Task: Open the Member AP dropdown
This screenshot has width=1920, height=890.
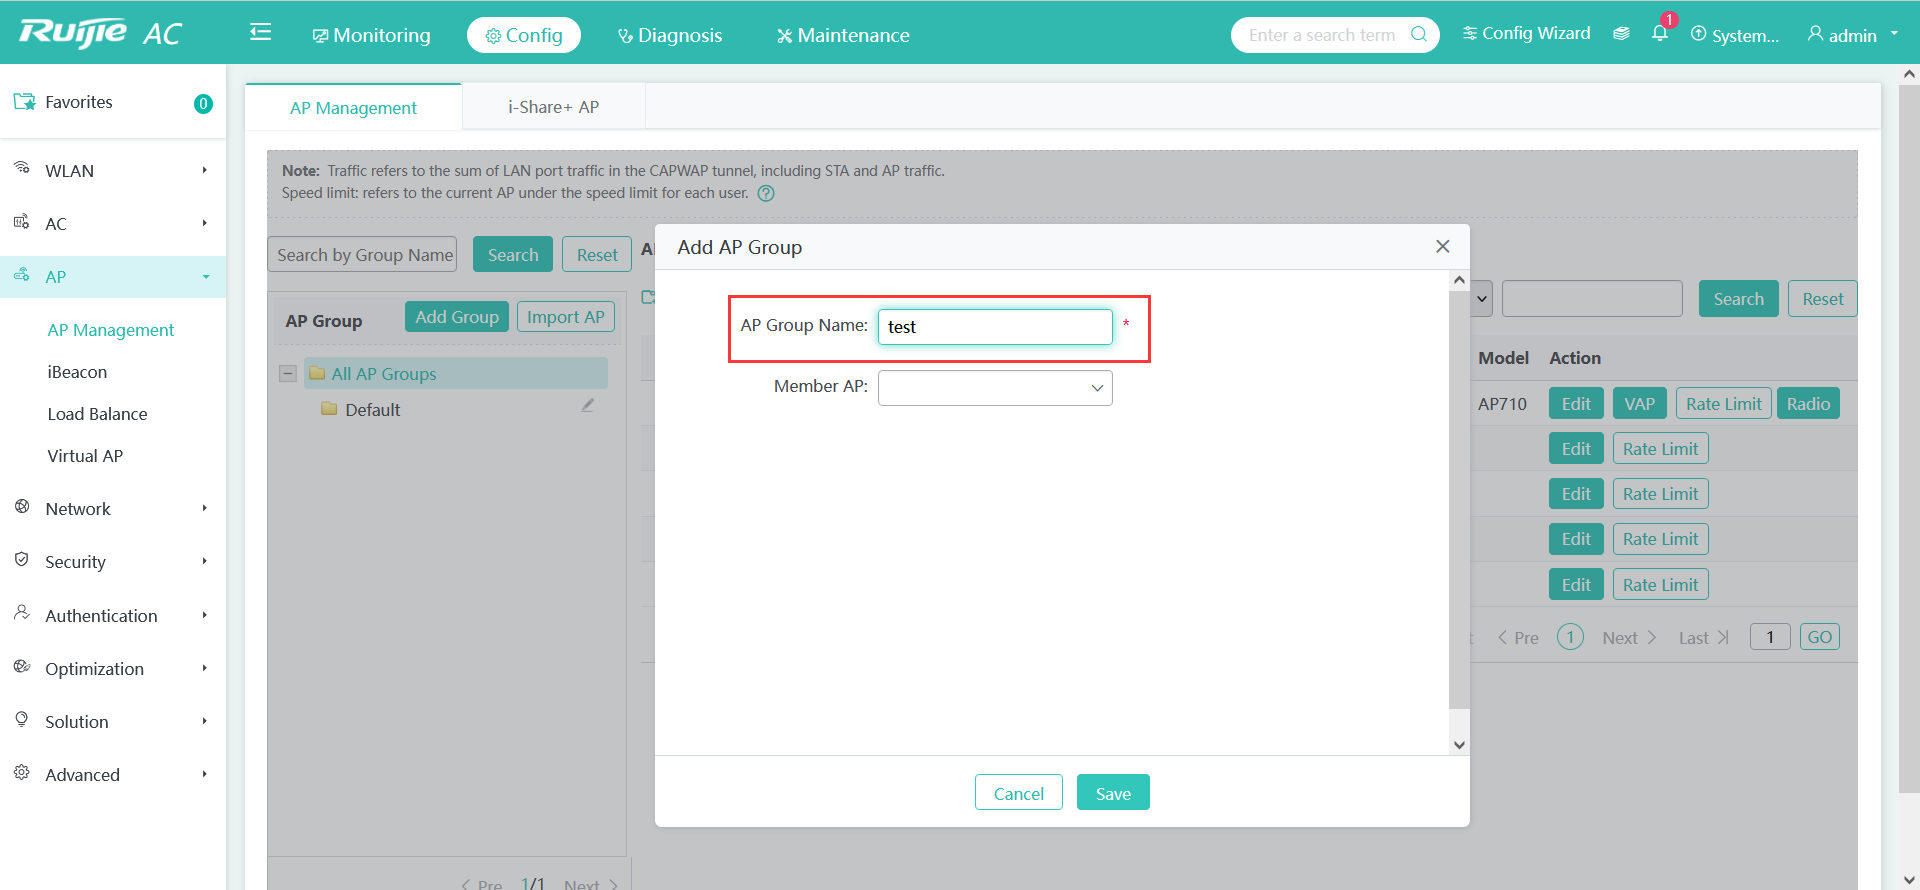Action: tap(995, 388)
